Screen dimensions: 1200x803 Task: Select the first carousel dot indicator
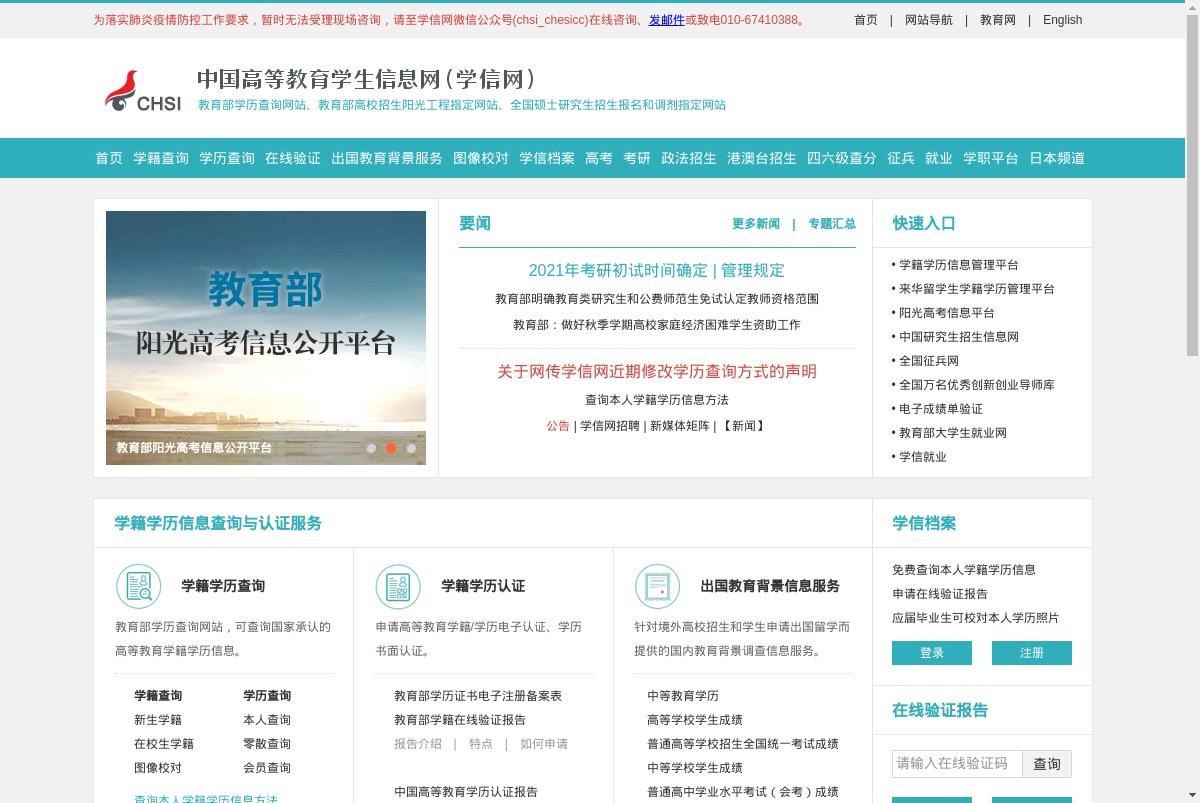pyautogui.click(x=371, y=448)
